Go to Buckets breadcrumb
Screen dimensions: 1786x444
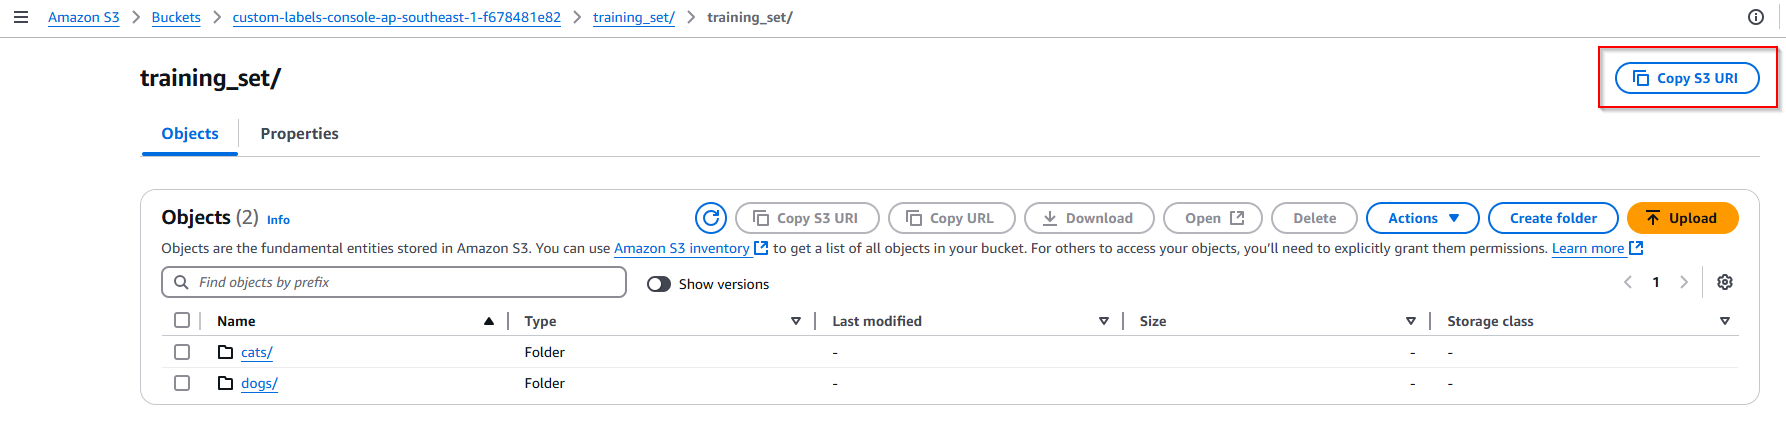click(176, 17)
